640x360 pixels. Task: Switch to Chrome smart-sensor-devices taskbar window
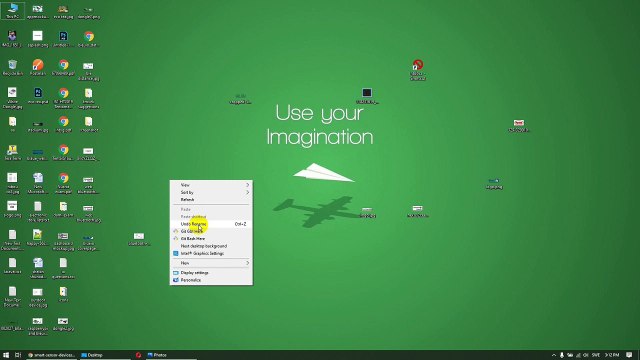point(51,355)
